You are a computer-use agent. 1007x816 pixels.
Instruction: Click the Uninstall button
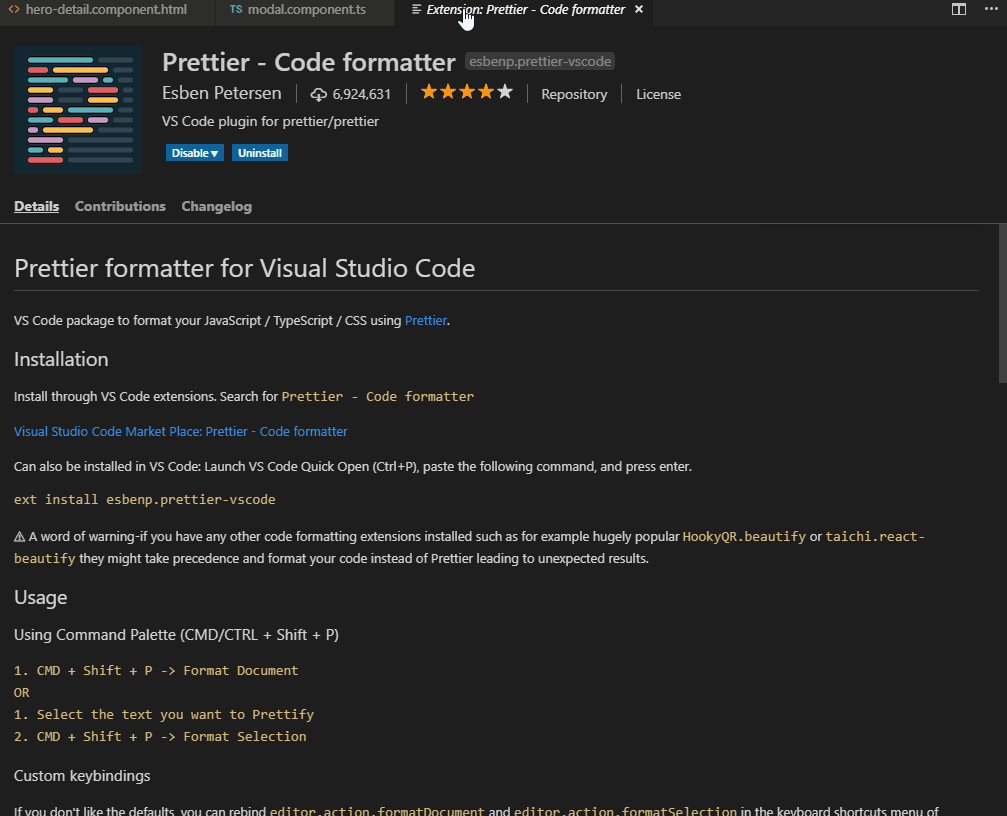259,153
